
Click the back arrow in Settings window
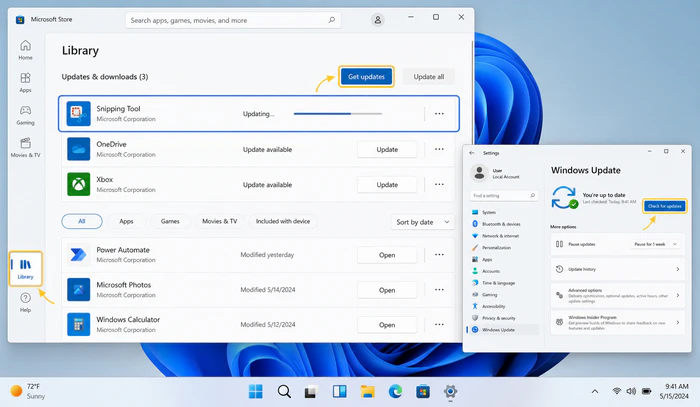tap(472, 153)
